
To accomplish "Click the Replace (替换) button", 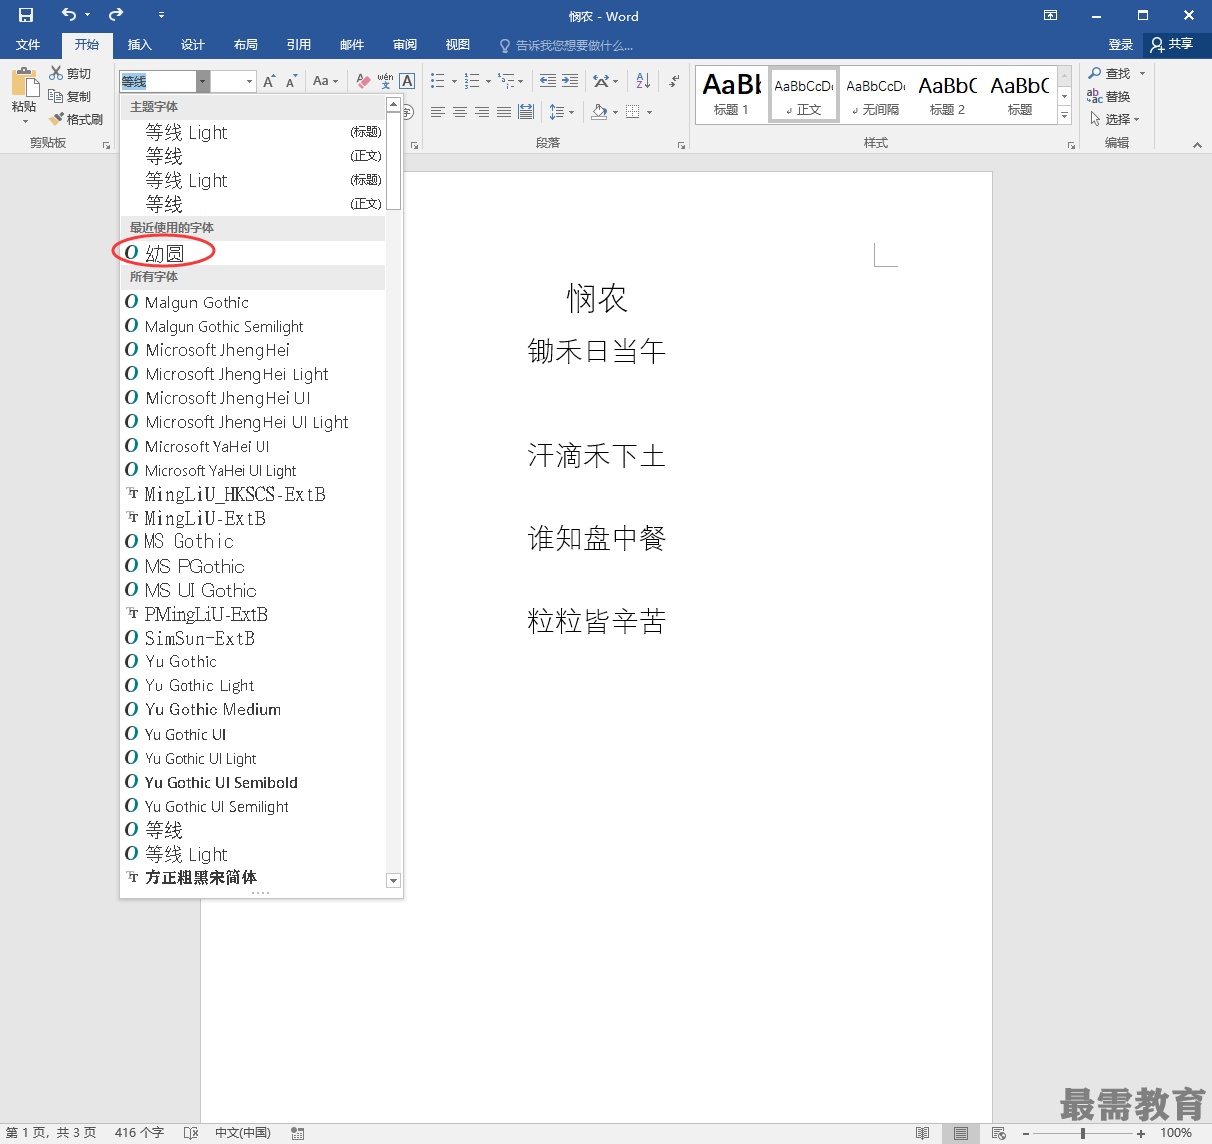I will point(1109,96).
